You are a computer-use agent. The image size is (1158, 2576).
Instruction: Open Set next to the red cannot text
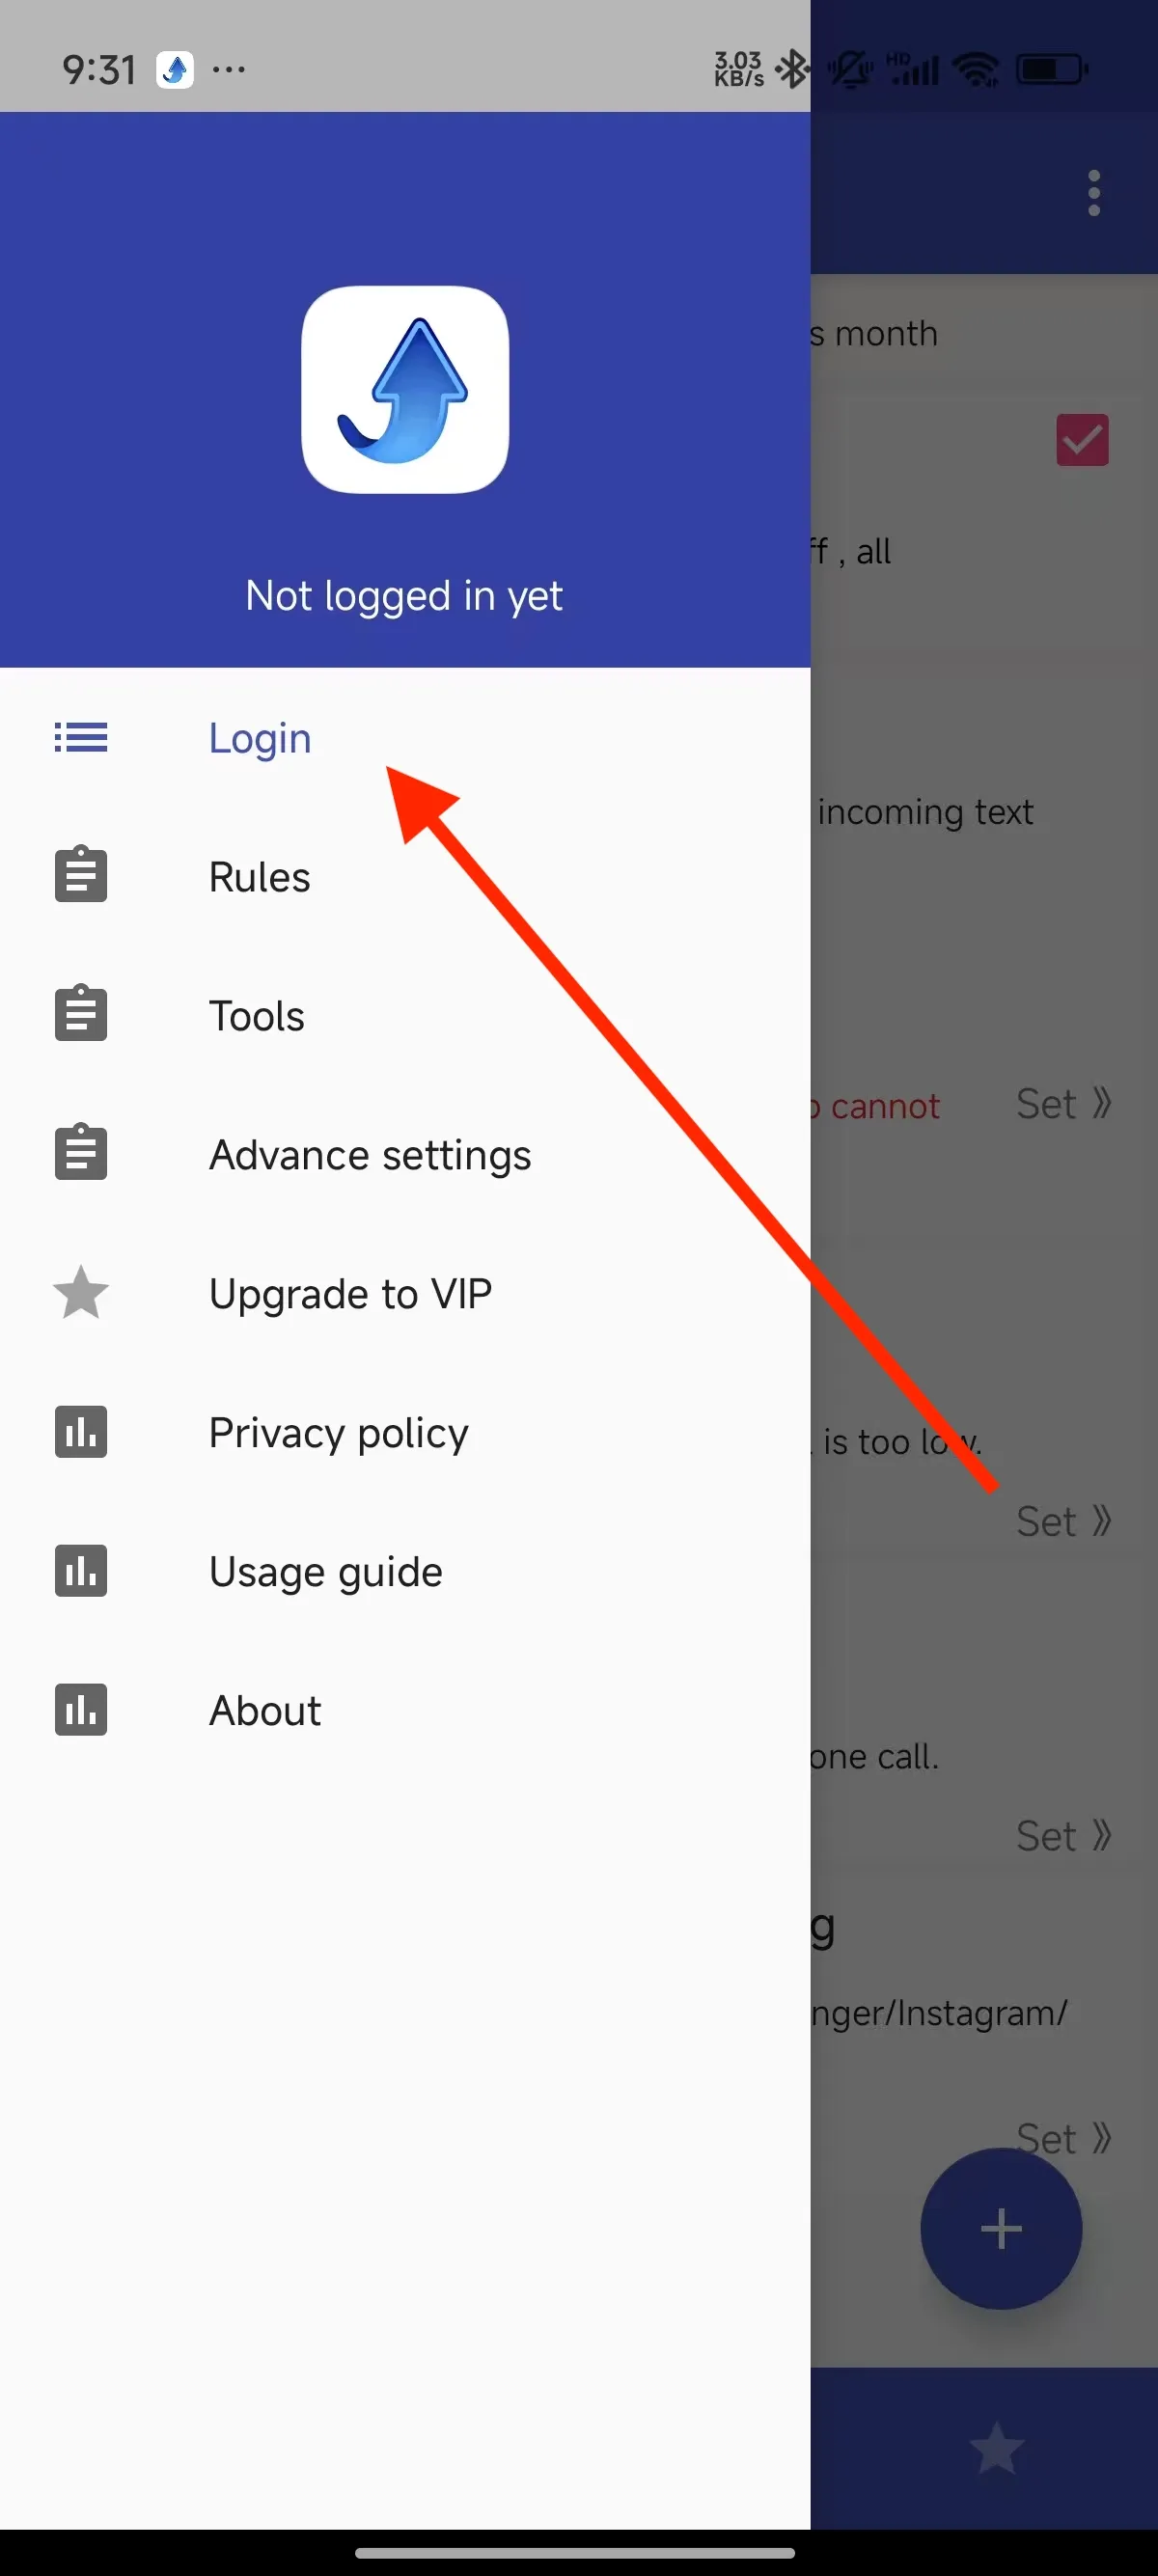tap(1064, 1104)
